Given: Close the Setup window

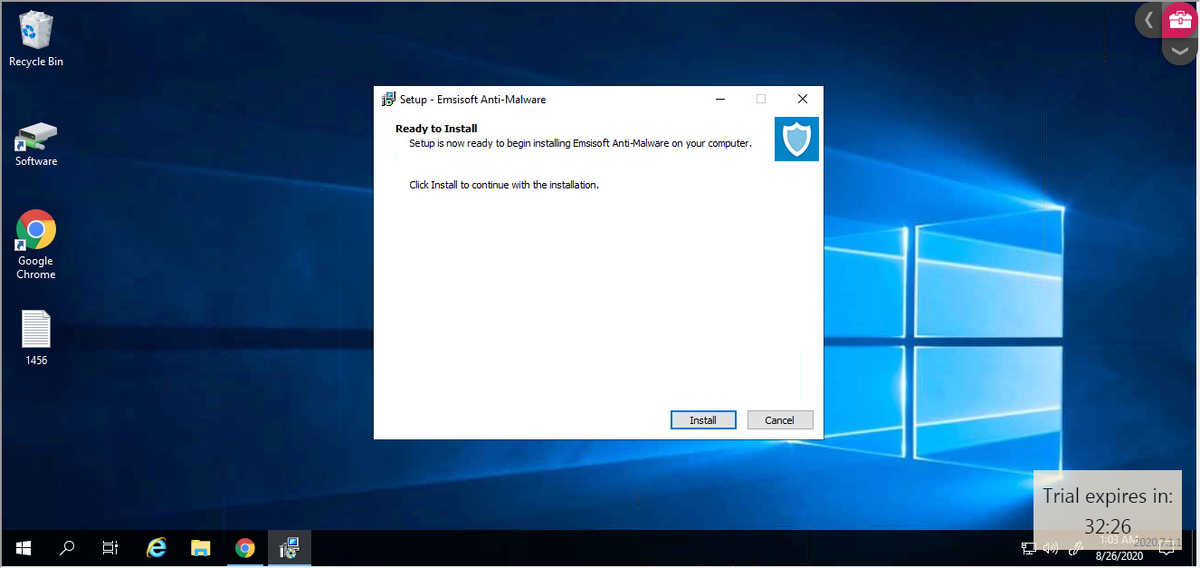Looking at the screenshot, I should click(x=802, y=99).
